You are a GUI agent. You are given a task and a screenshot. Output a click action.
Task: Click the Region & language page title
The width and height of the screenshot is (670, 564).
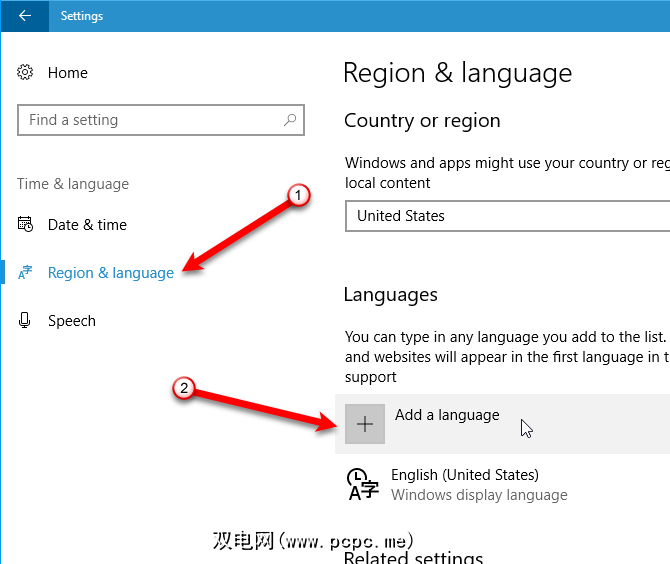point(458,73)
